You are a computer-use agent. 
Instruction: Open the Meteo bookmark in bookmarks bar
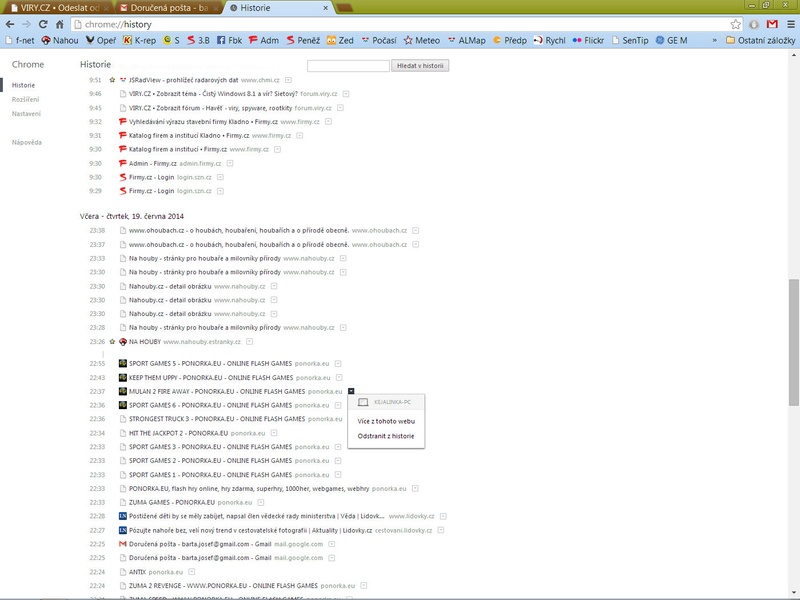(x=420, y=40)
